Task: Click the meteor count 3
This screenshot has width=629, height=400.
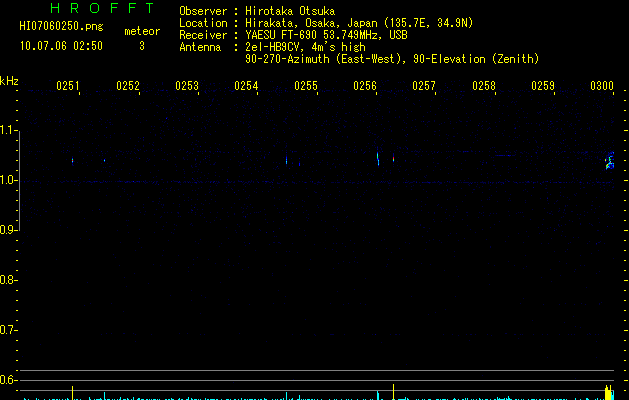Action: pyautogui.click(x=142, y=46)
